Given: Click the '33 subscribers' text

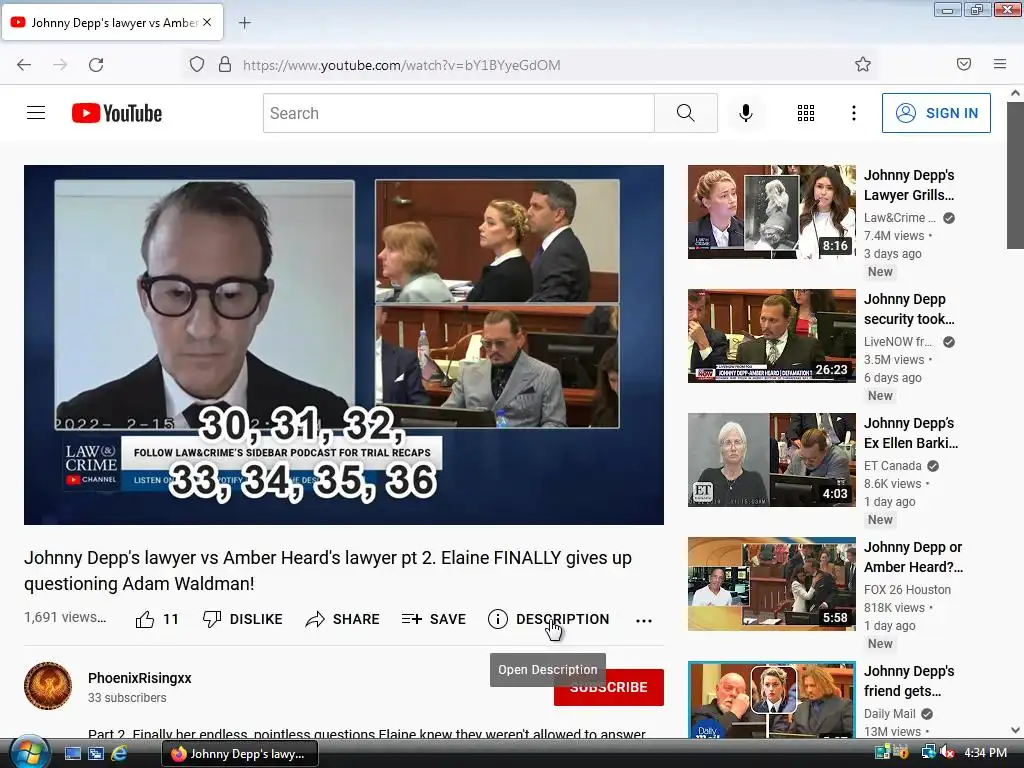Looking at the screenshot, I should coord(127,697).
